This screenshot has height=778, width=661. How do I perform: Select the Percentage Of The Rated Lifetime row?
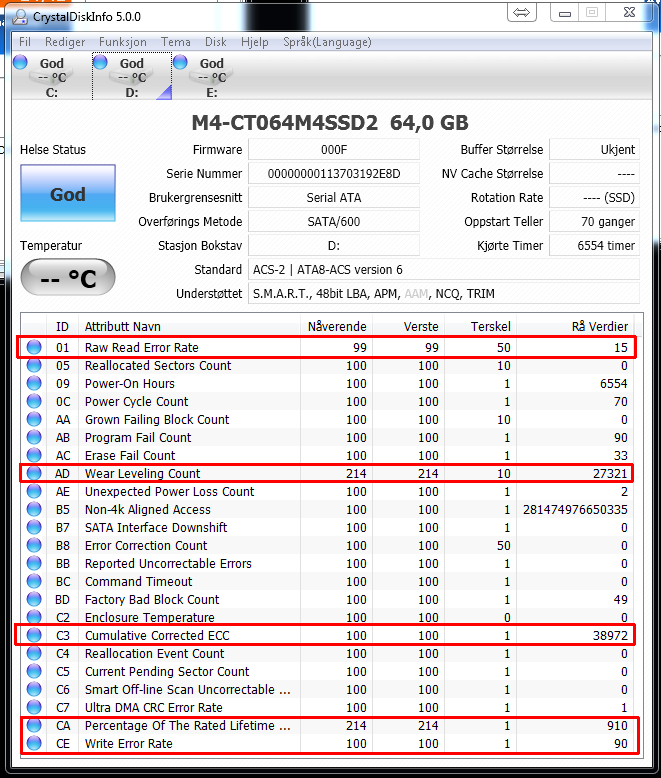(328, 725)
